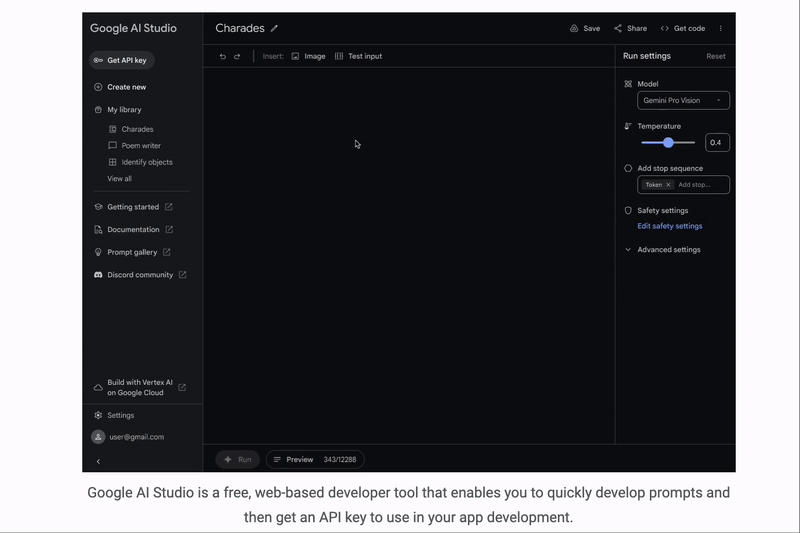Reset the run settings
Image resolution: width=800 pixels, height=533 pixels.
coord(716,57)
